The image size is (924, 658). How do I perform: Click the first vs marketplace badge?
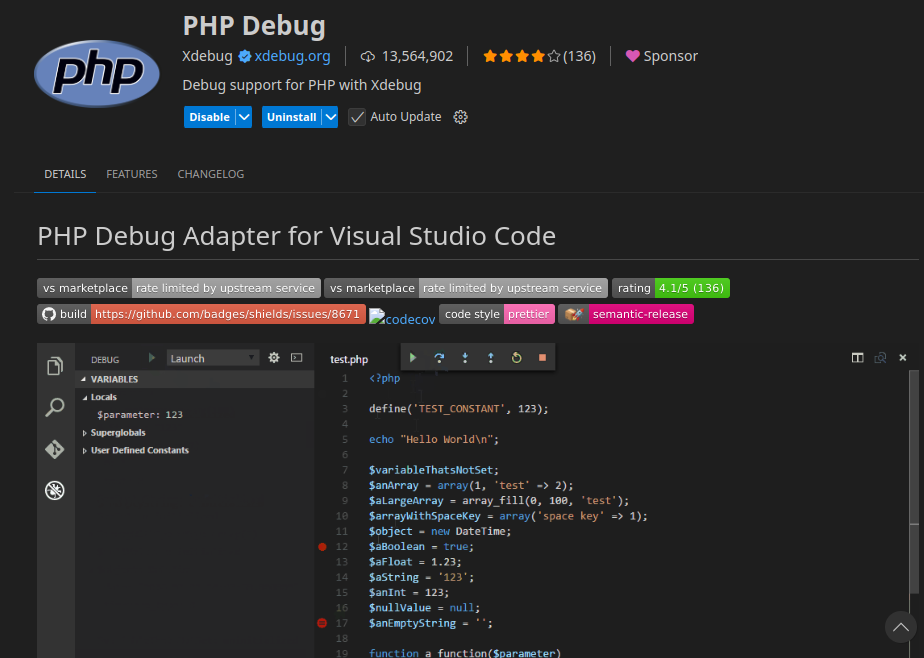(179, 288)
